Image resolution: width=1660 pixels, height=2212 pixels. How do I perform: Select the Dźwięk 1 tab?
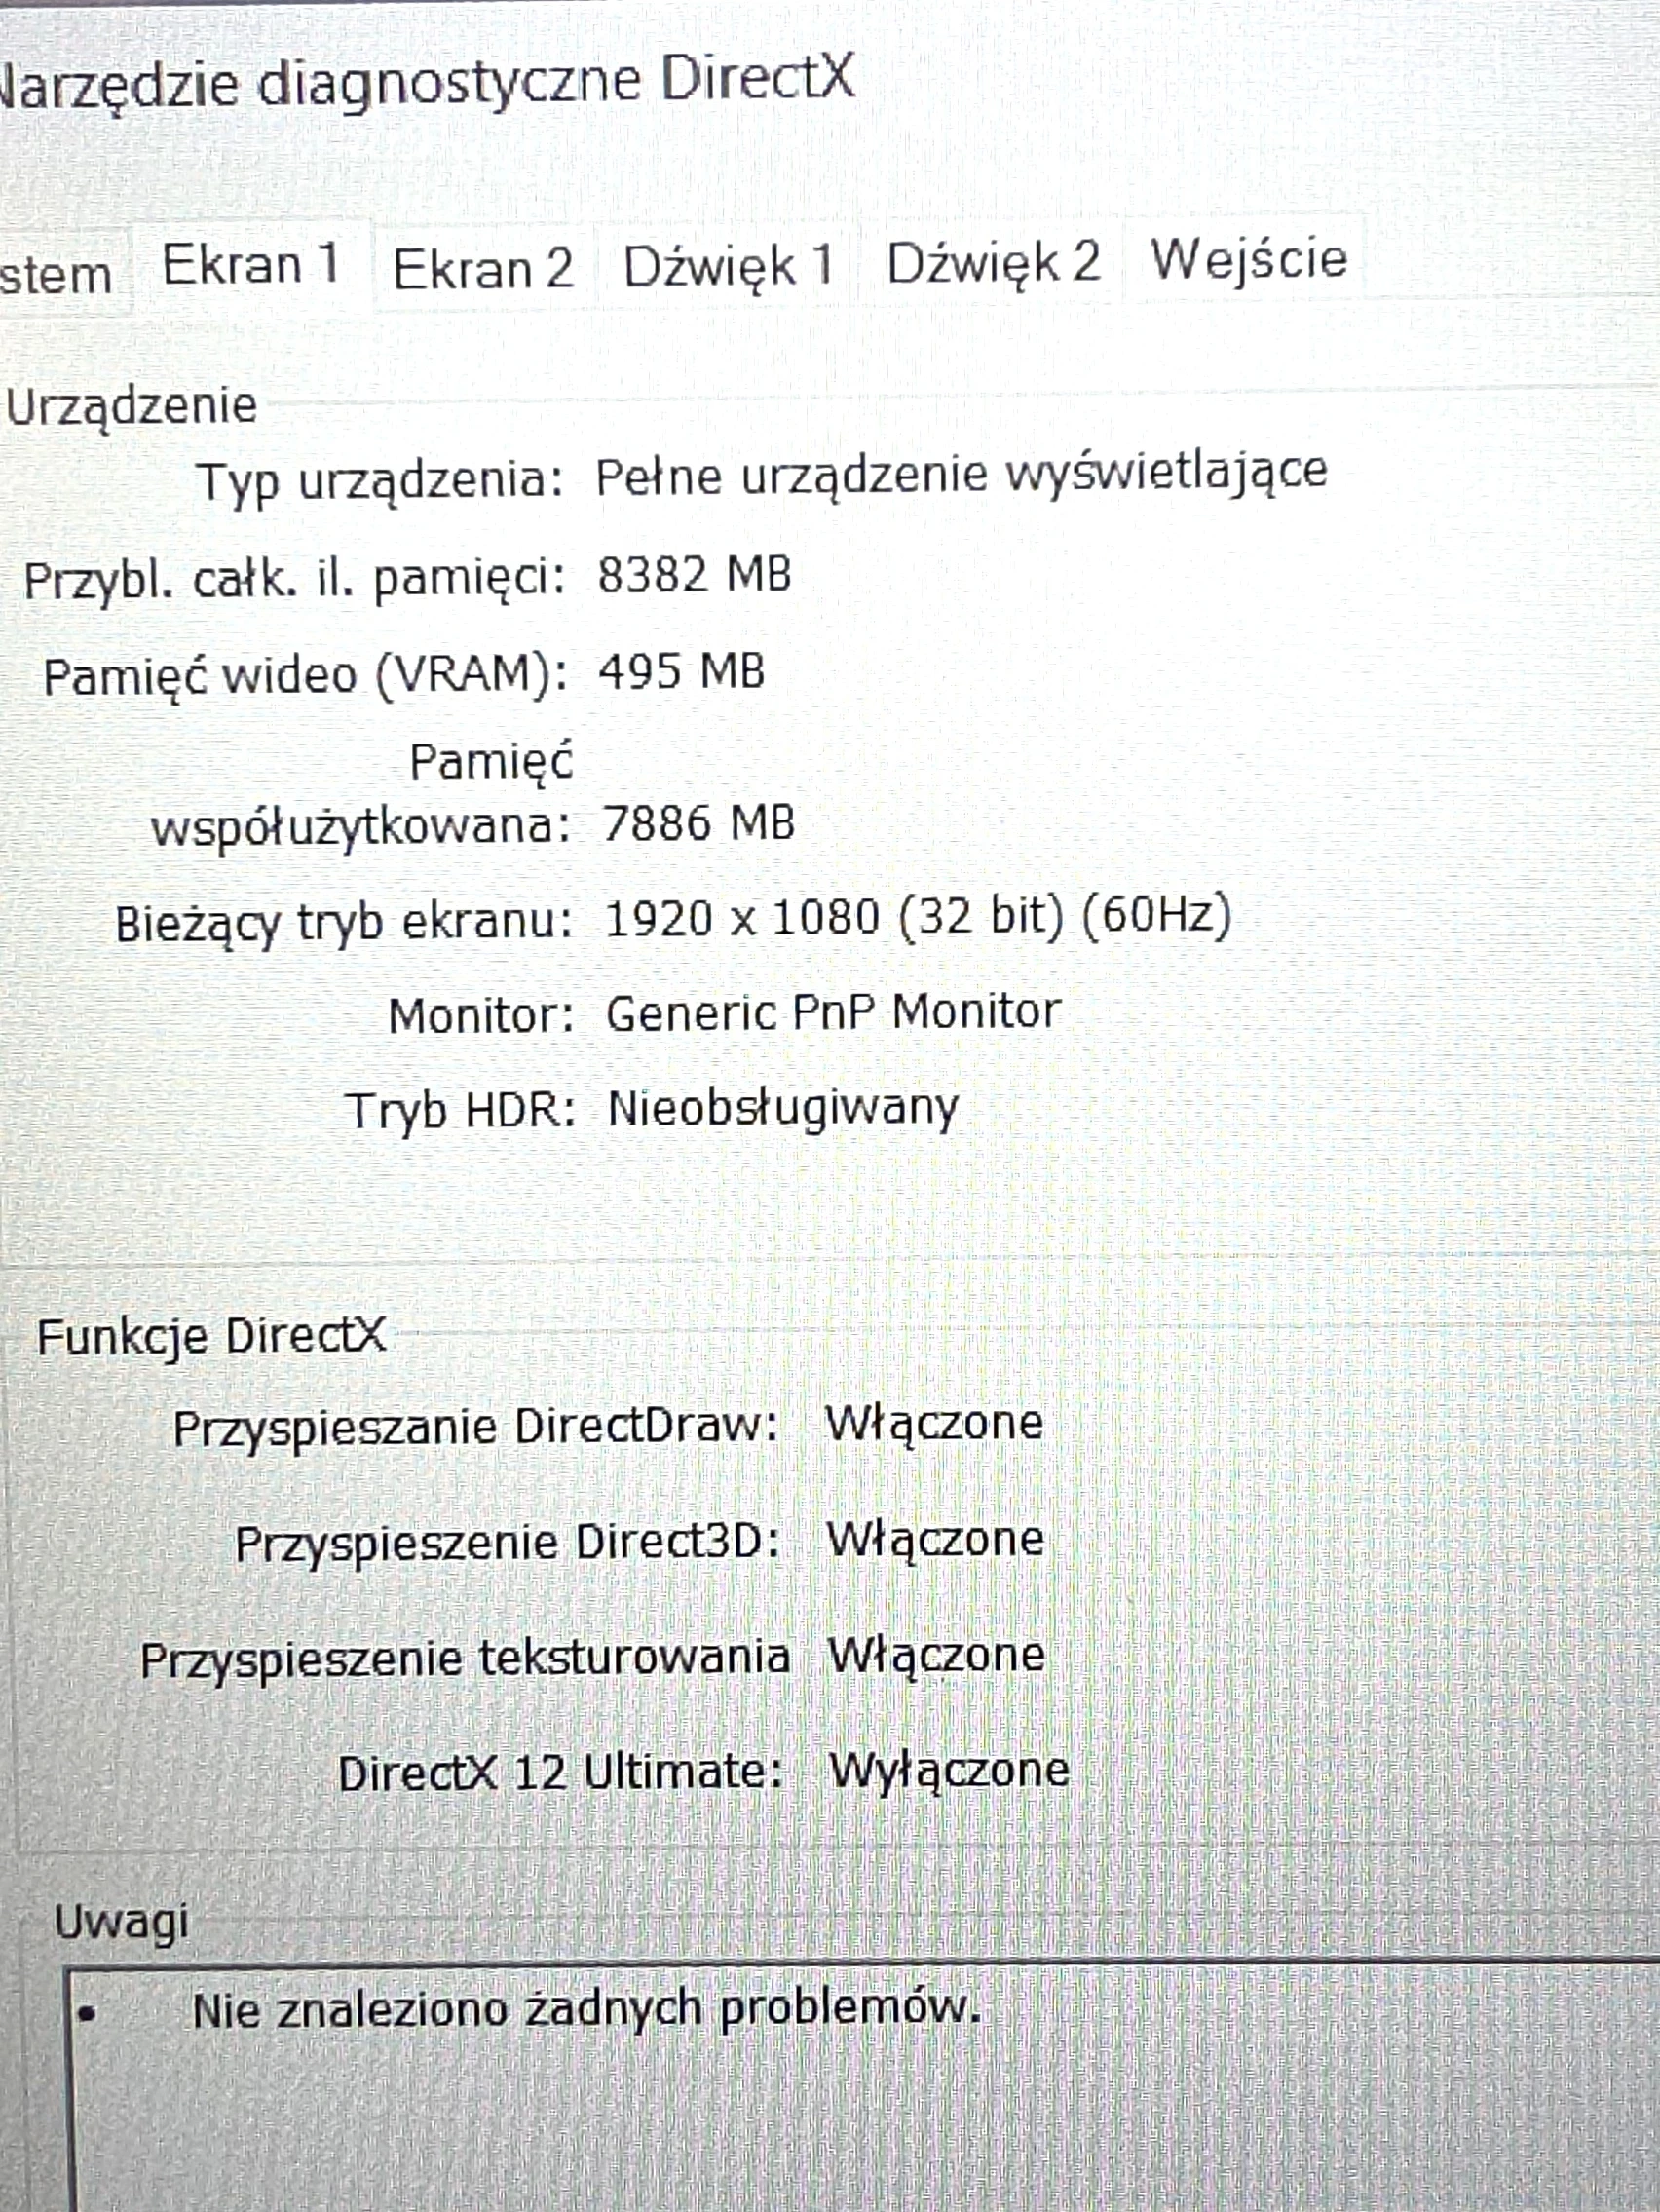click(x=728, y=267)
